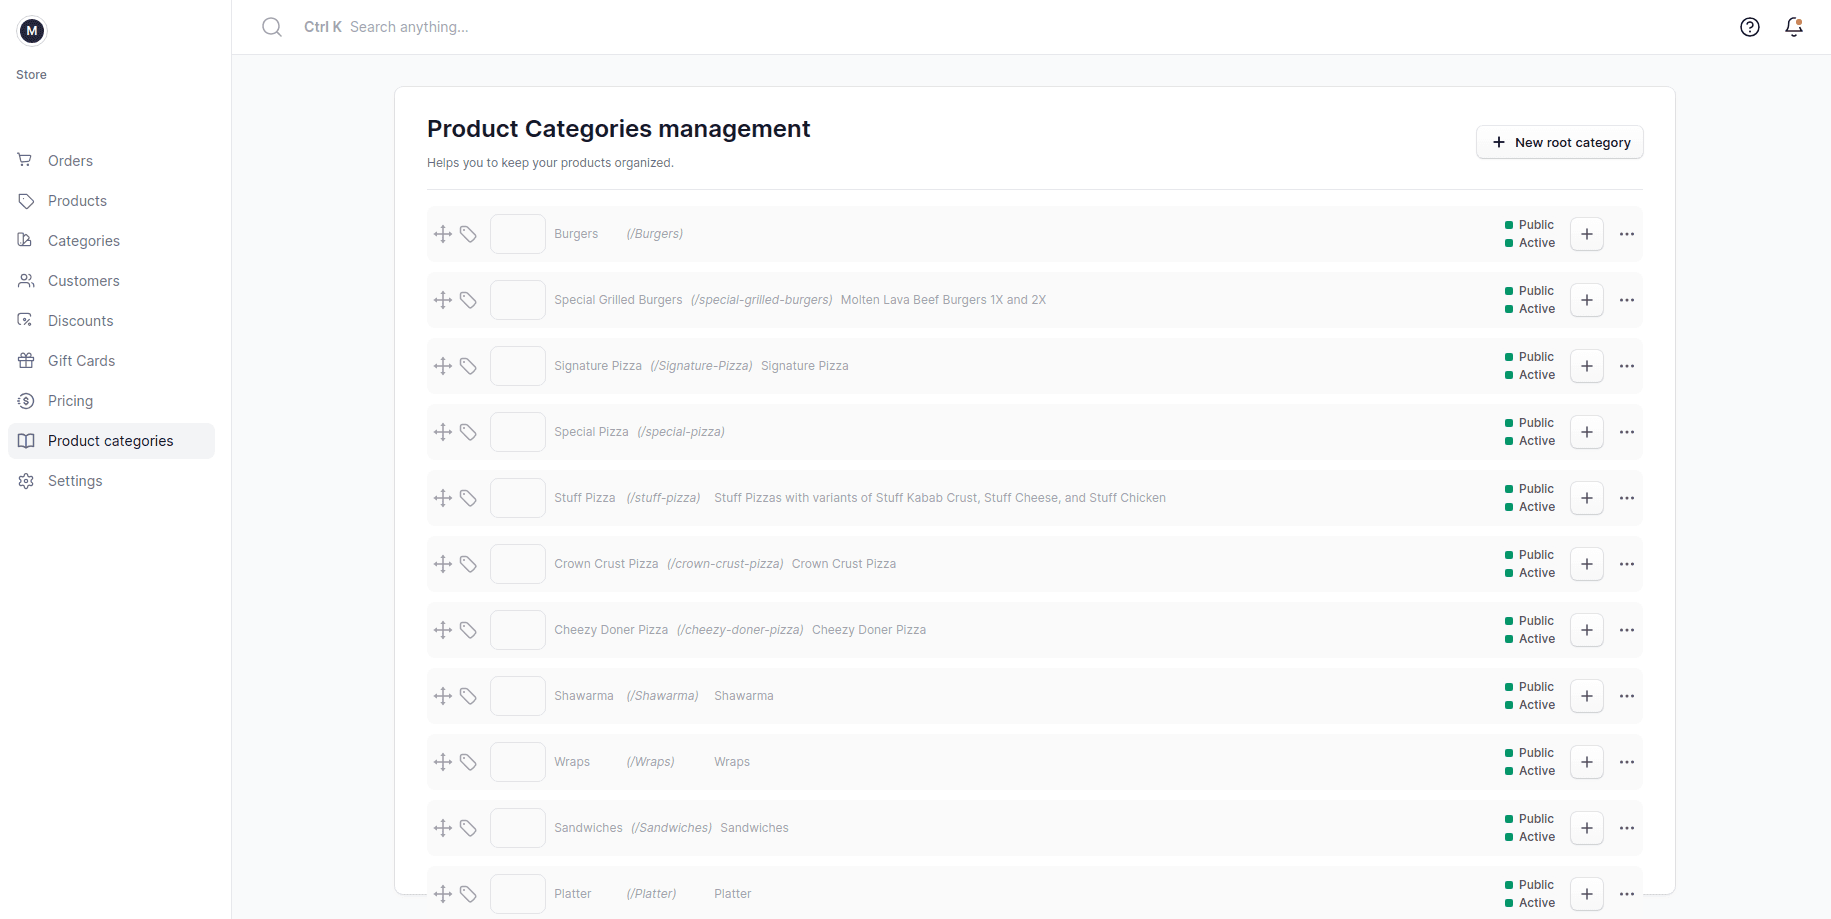This screenshot has width=1831, height=919.
Task: Click the Platter category name
Action: [x=573, y=894]
